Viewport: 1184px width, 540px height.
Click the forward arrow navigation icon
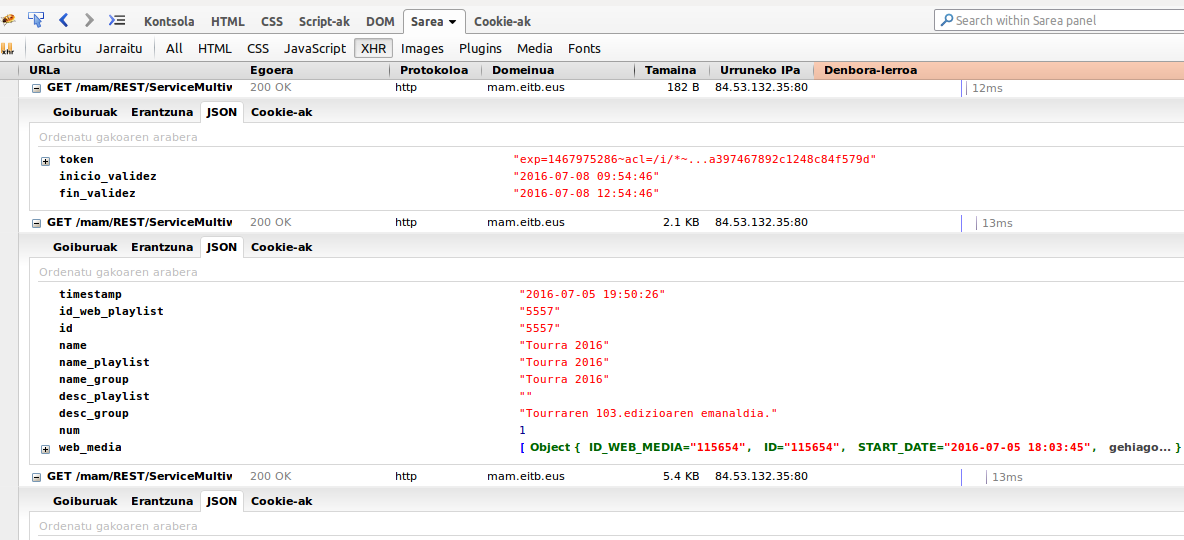click(x=90, y=20)
